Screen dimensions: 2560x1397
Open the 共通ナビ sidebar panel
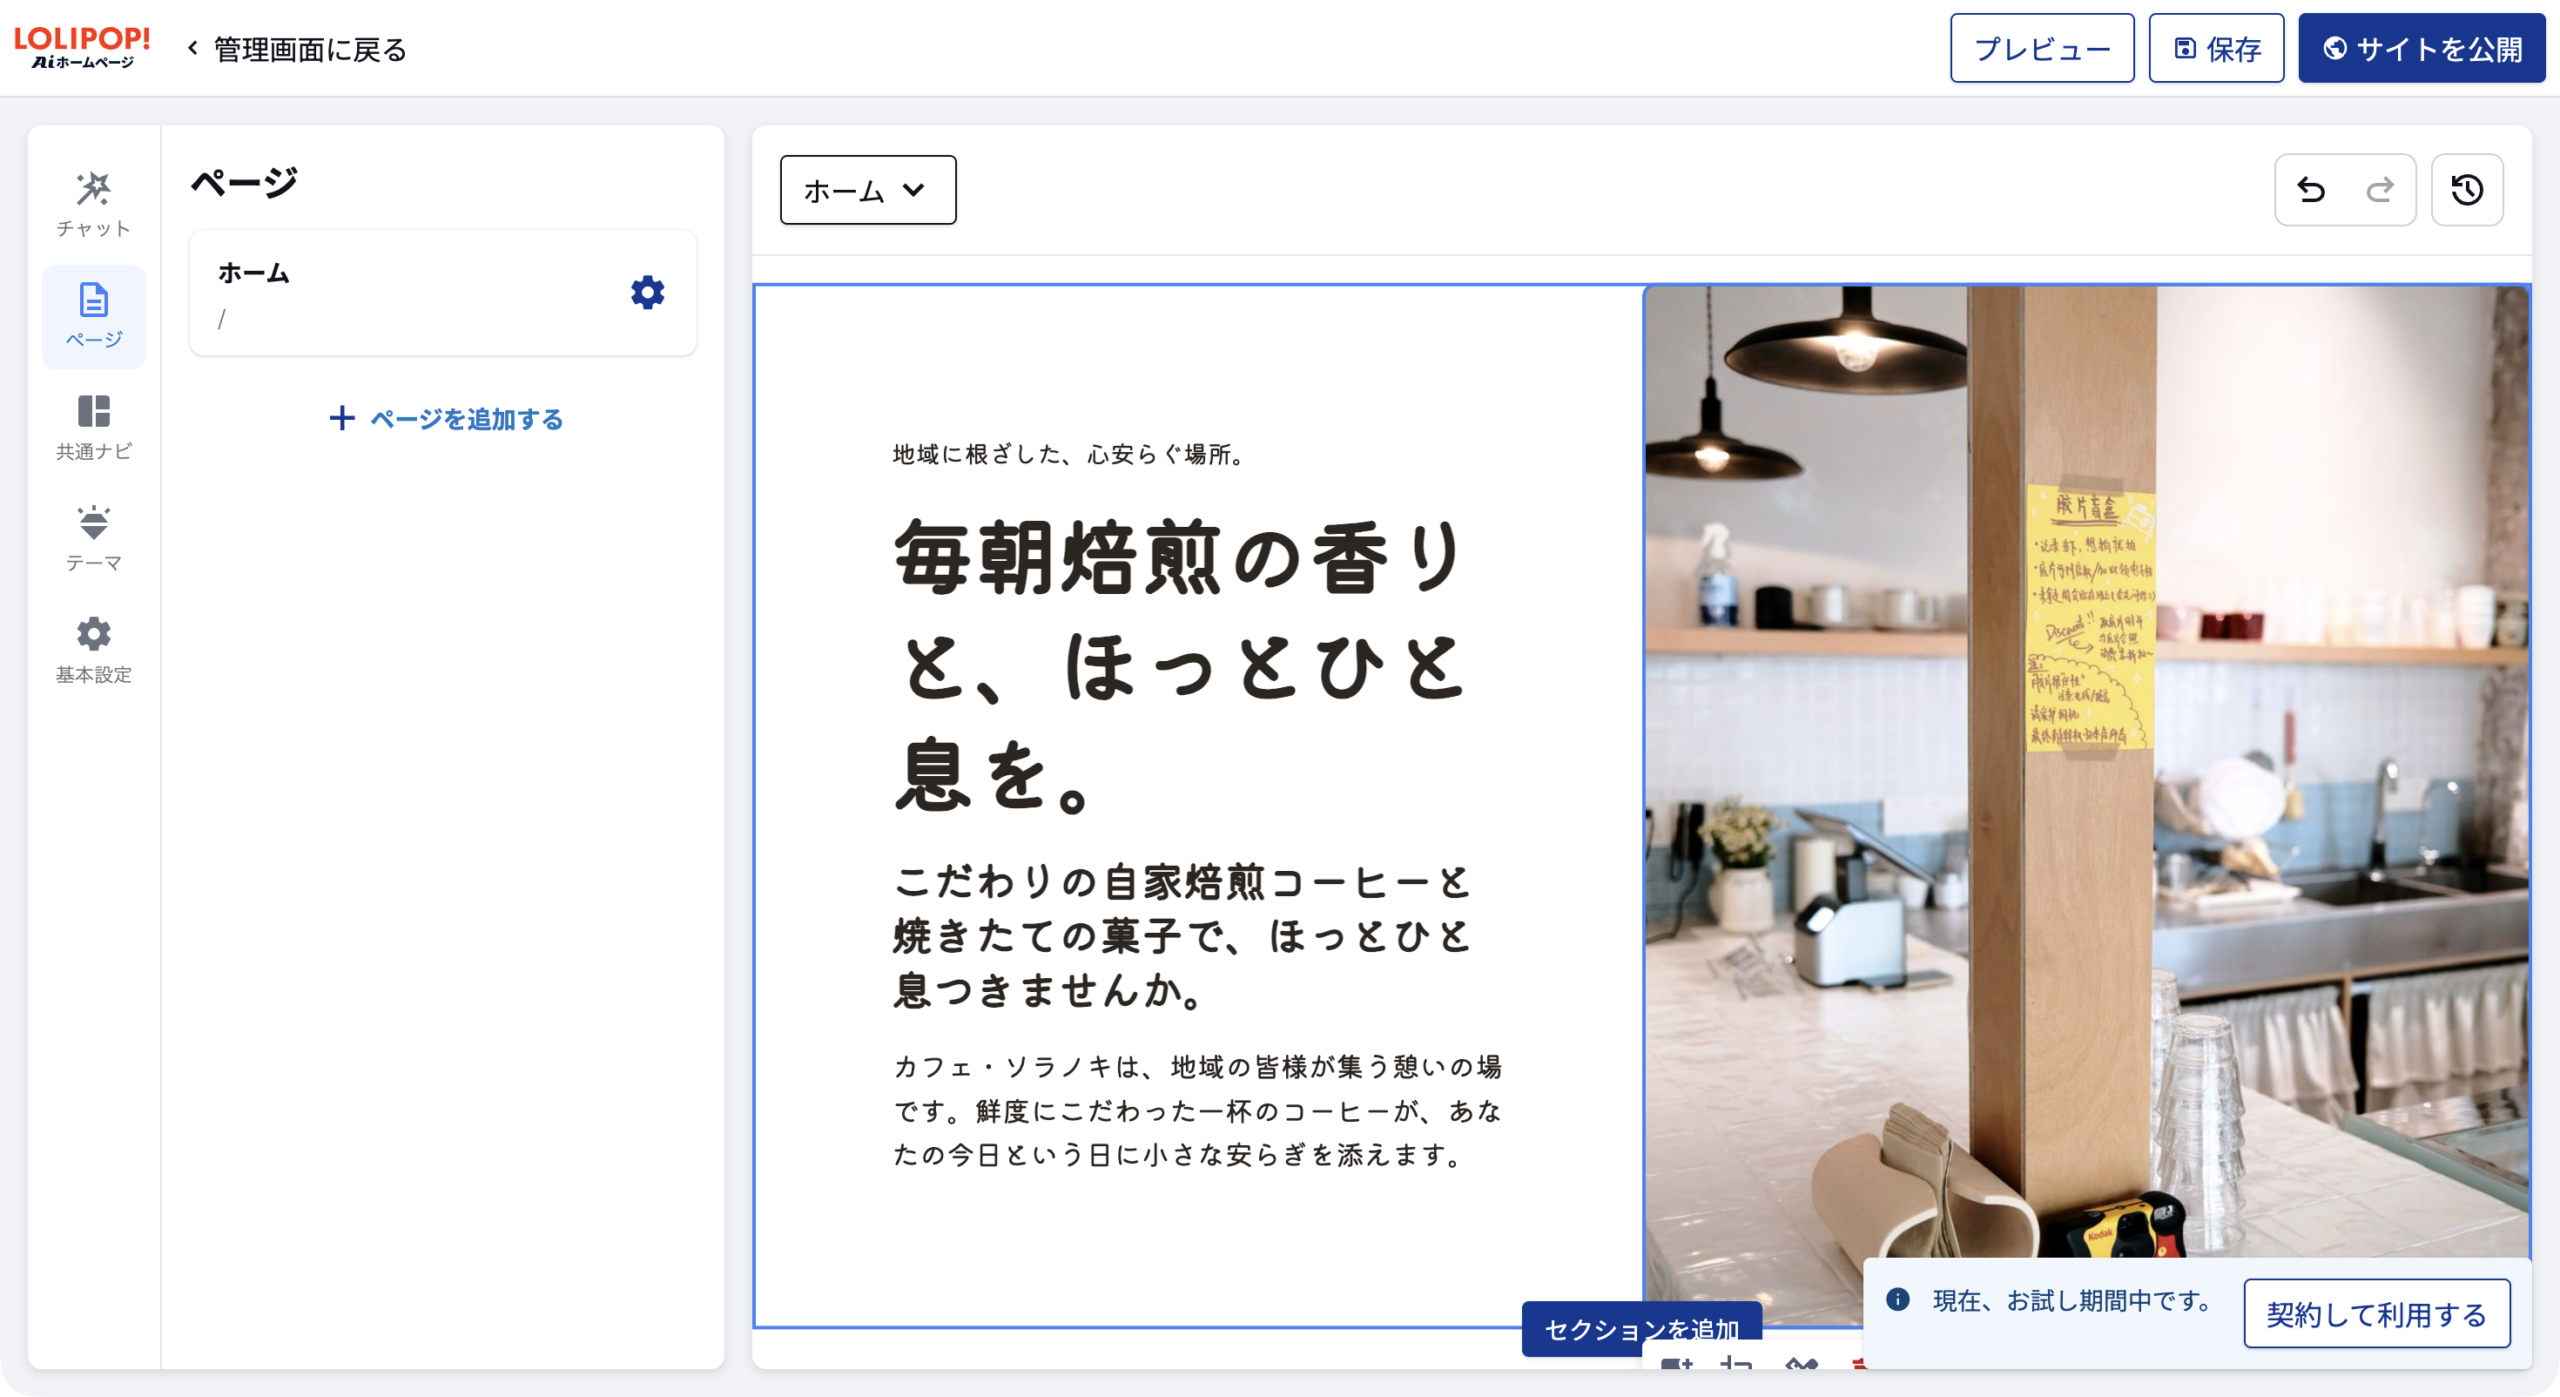click(x=93, y=428)
